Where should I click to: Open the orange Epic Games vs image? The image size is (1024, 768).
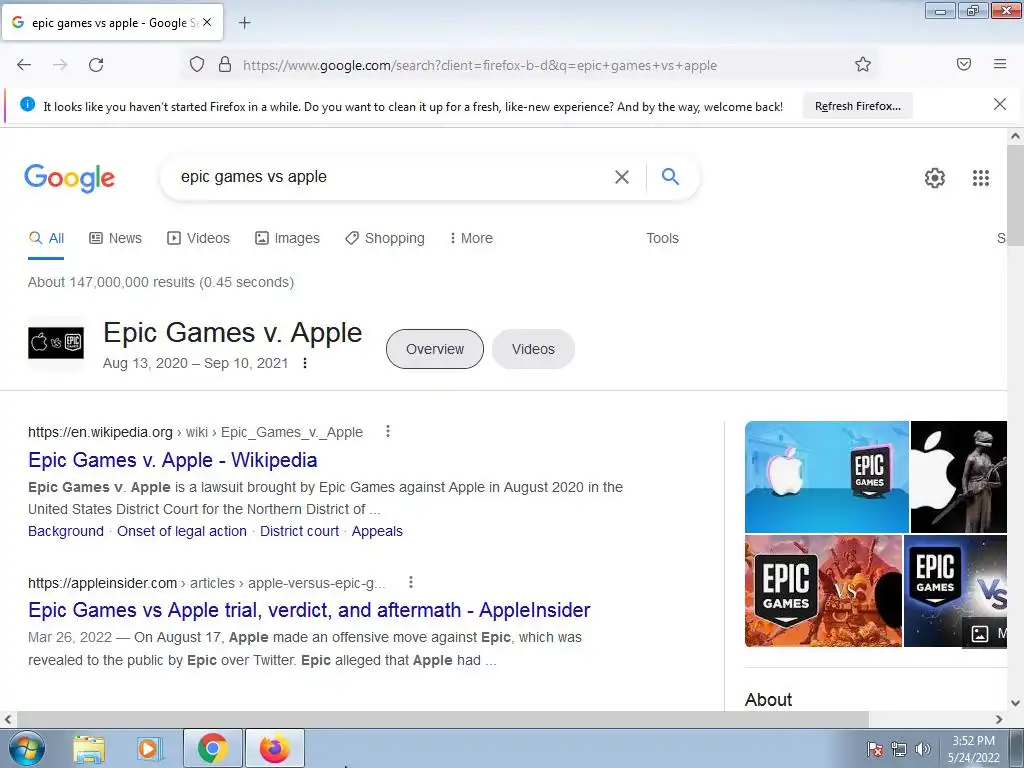pos(824,591)
